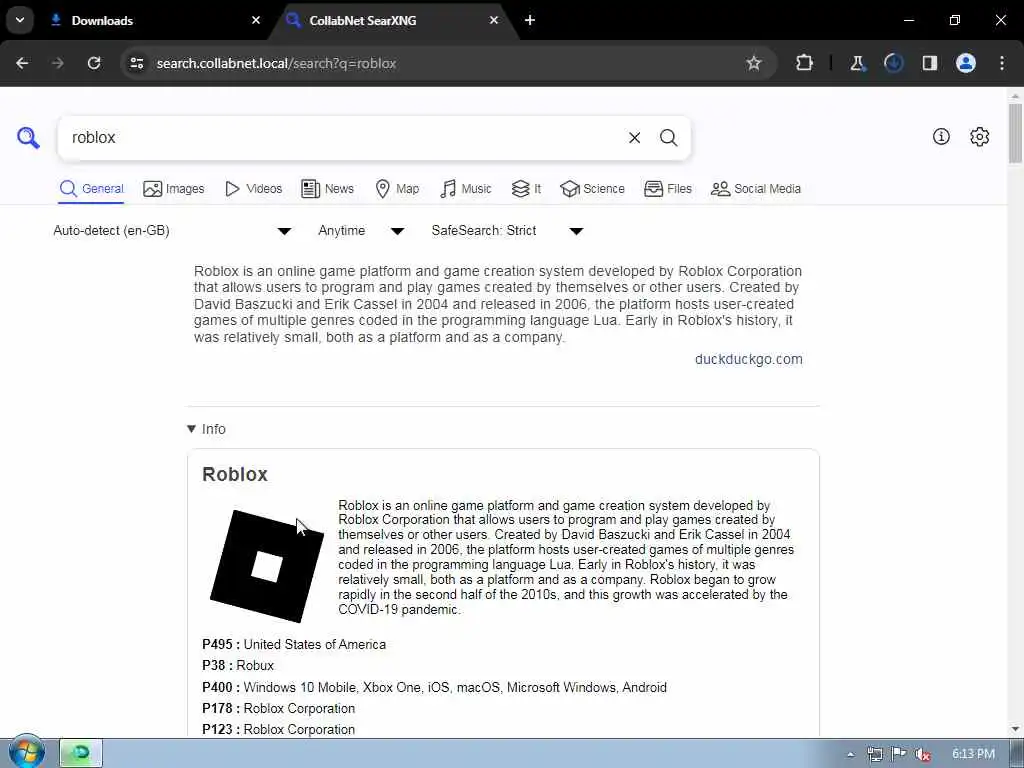Collapse the Info section

coord(206,429)
